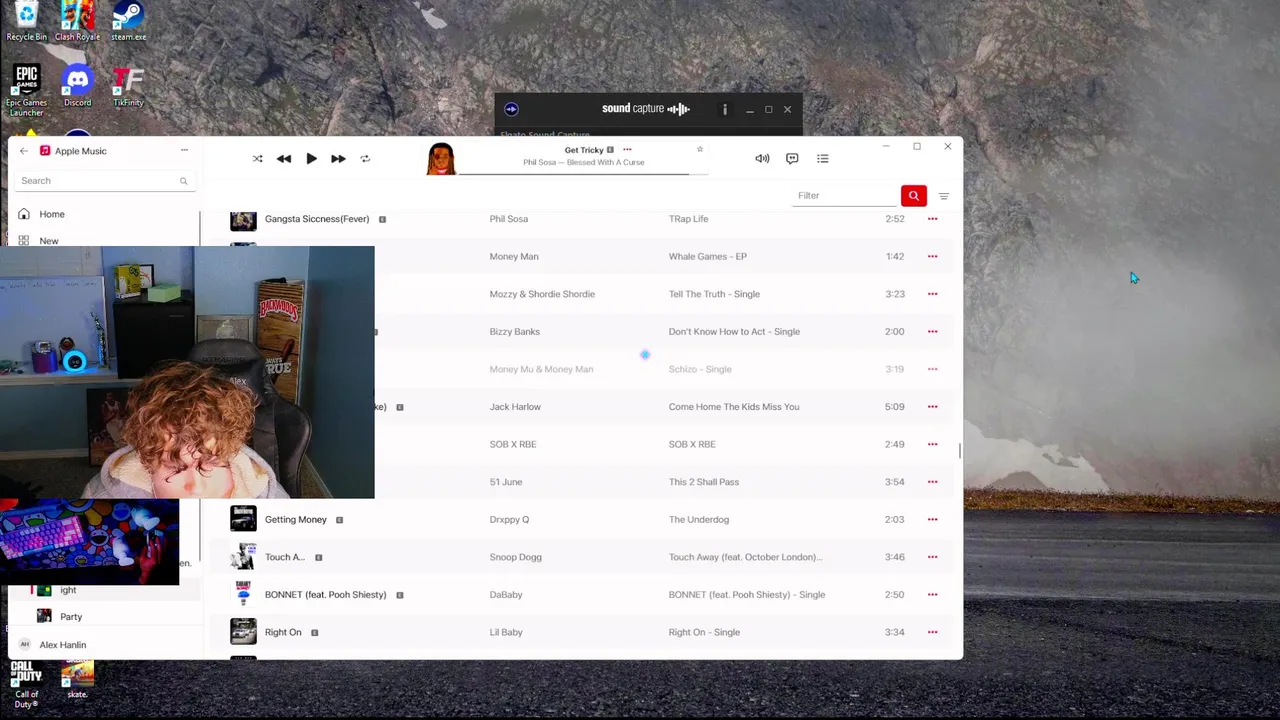Open more options for SOB X RBE row

click(x=932, y=444)
